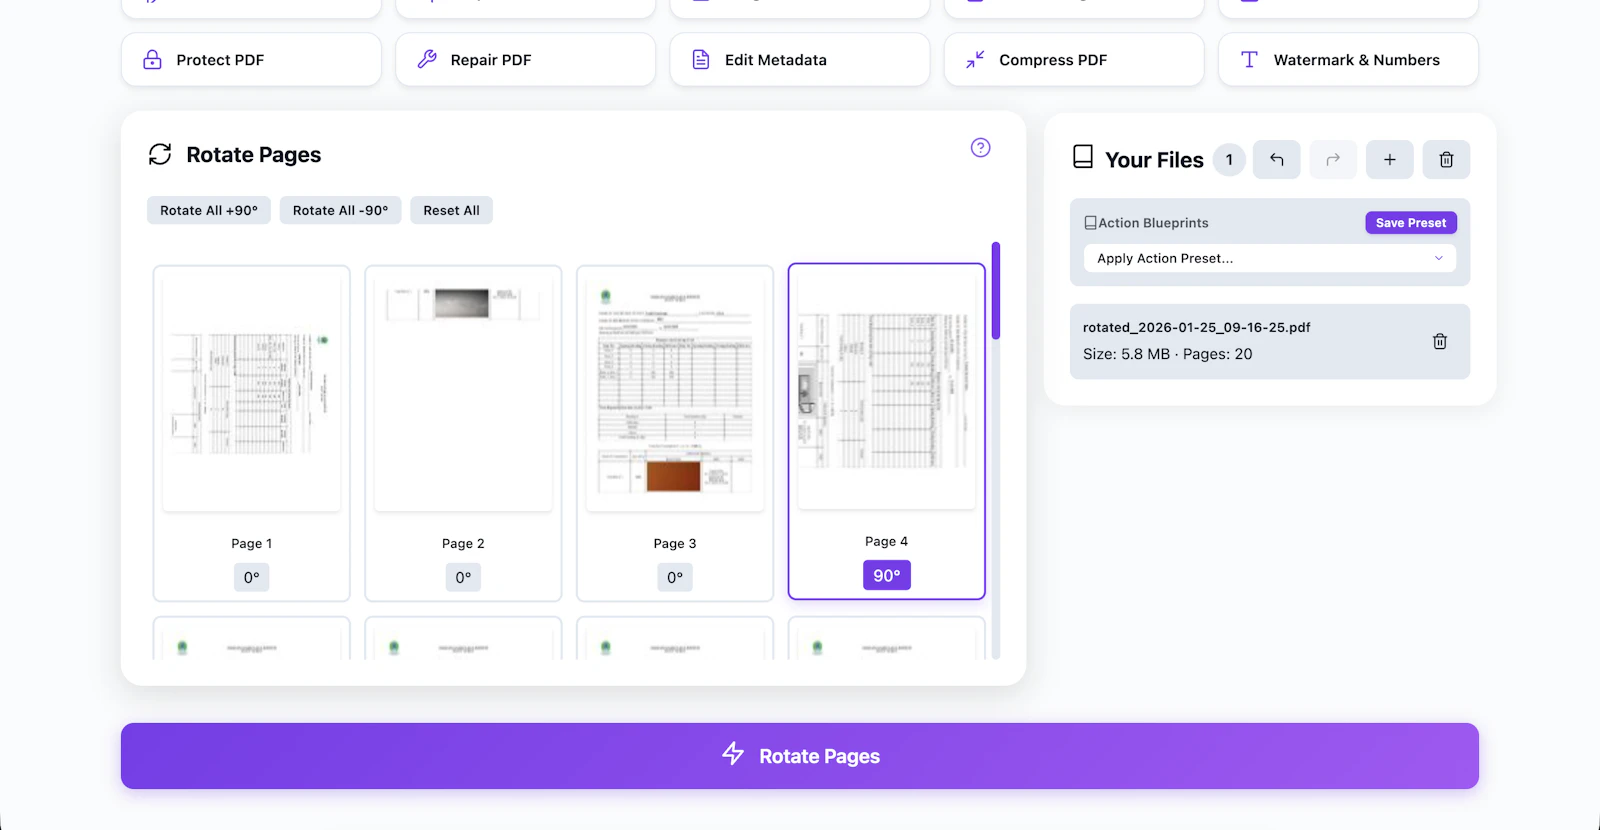This screenshot has height=830, width=1600.
Task: Click the plus icon to add files
Action: coord(1390,160)
